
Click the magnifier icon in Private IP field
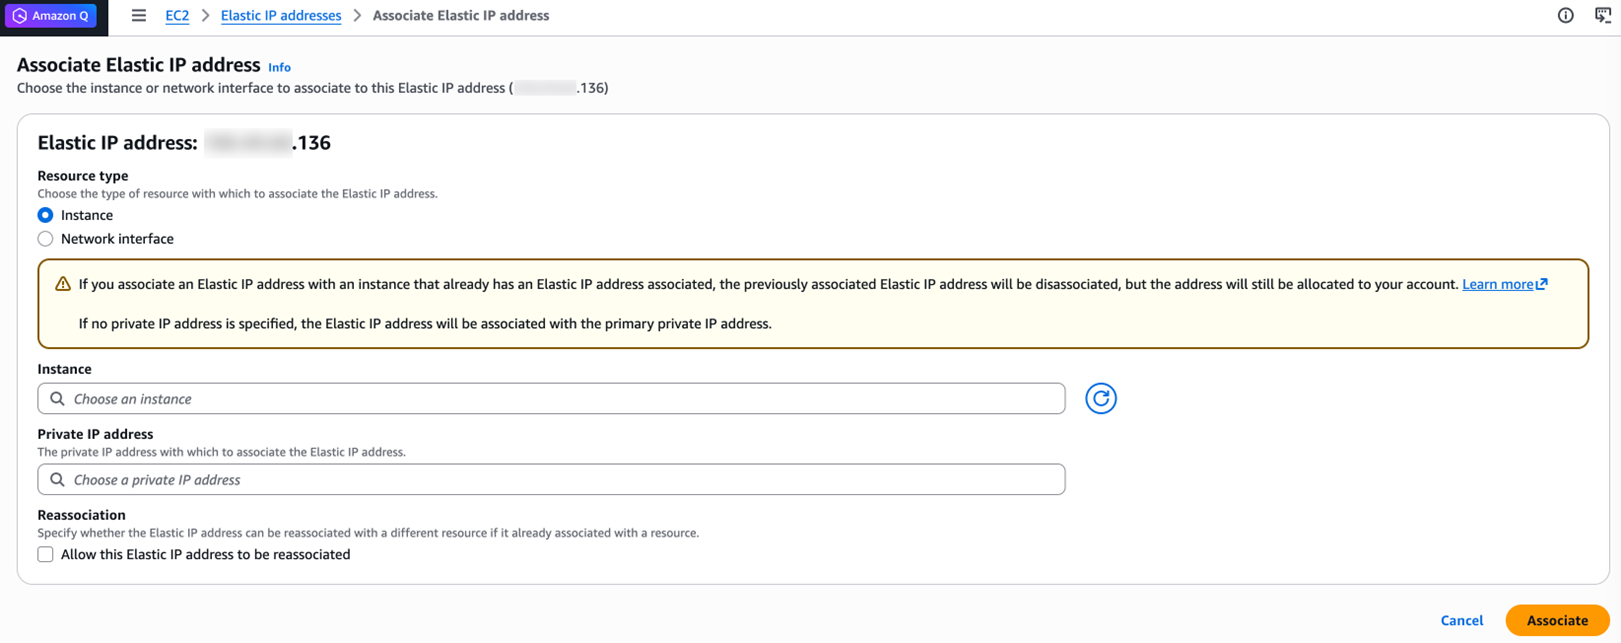(x=58, y=480)
